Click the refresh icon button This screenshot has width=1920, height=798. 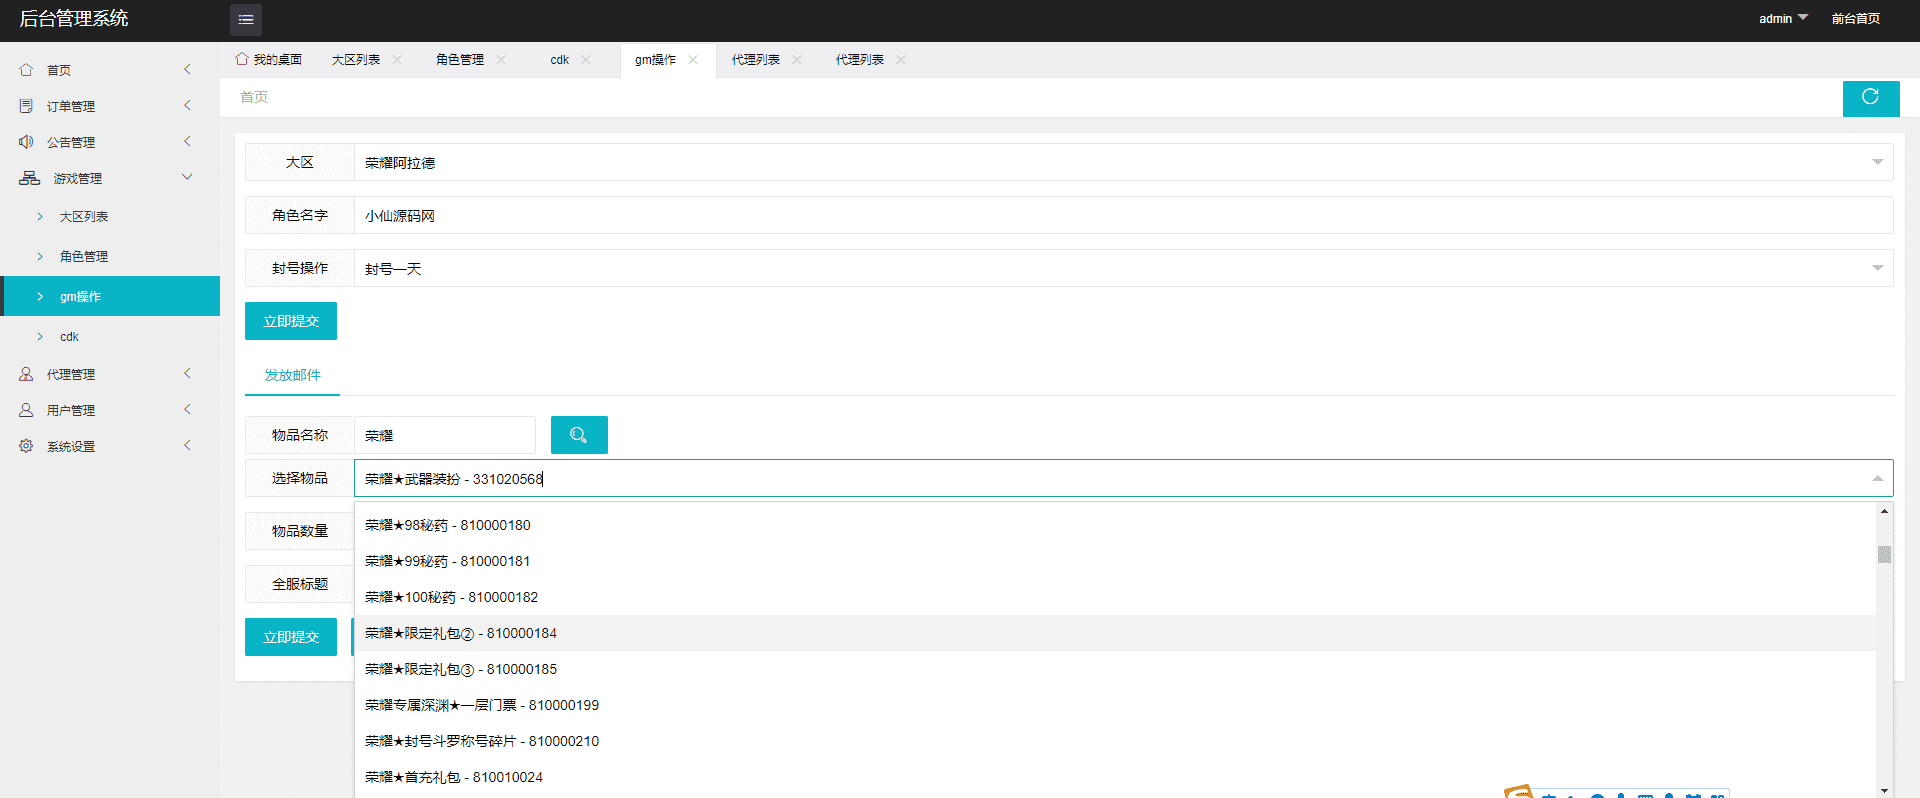(x=1871, y=98)
